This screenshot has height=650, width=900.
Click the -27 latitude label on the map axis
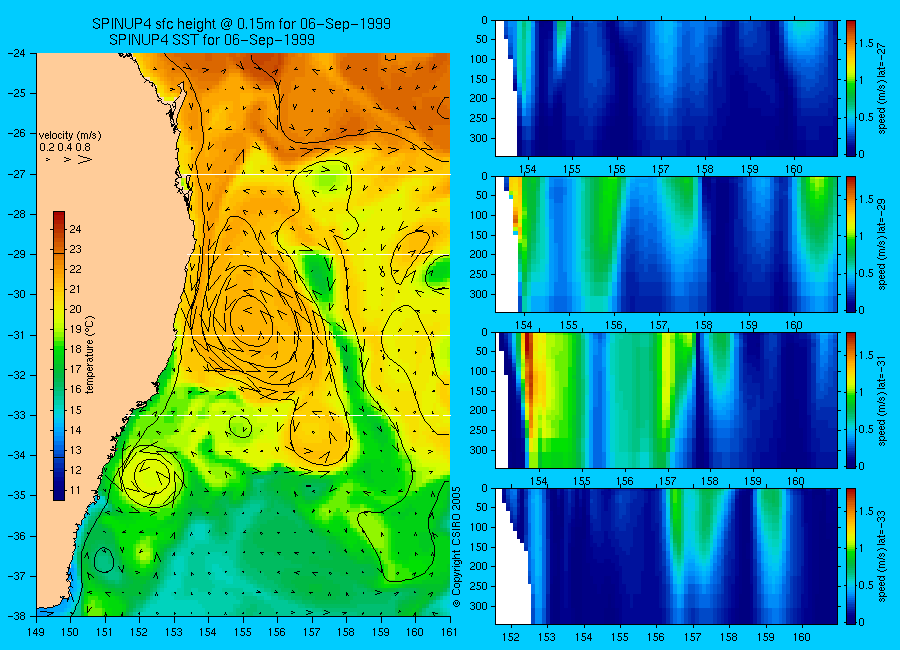17,174
